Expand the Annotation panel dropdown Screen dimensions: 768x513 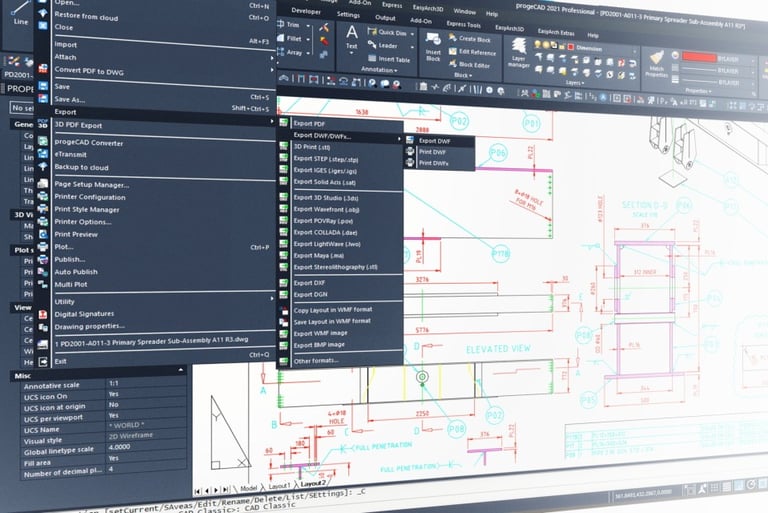tap(379, 70)
